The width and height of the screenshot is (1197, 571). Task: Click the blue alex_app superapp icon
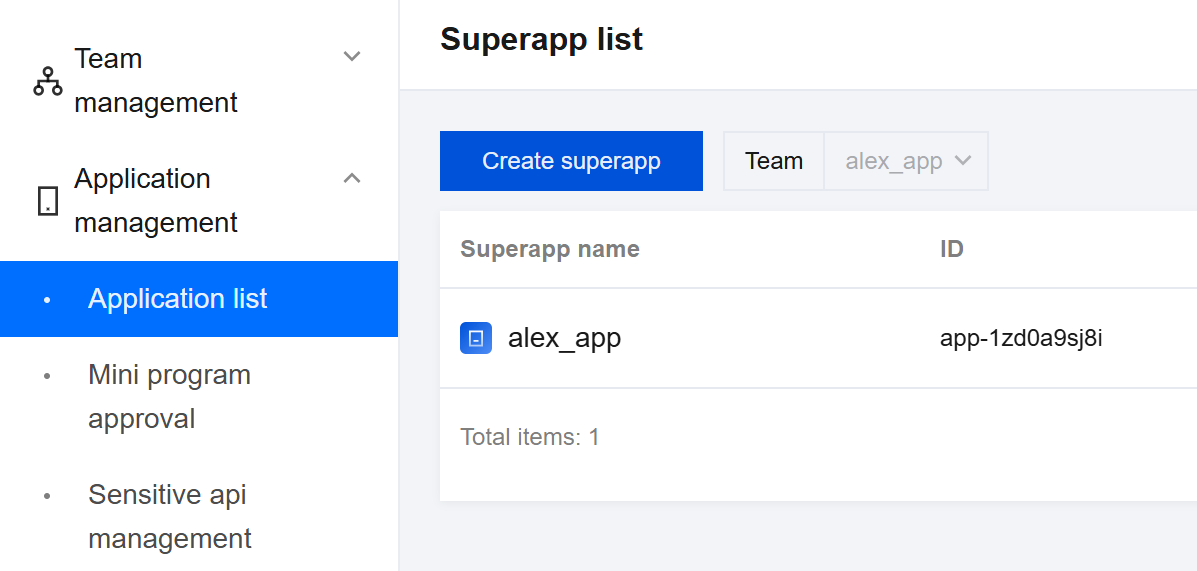pyautogui.click(x=476, y=338)
